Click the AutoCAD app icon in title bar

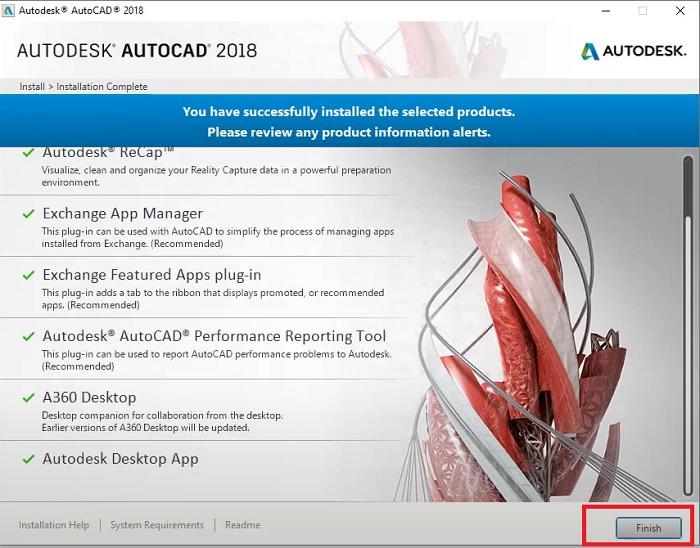(x=9, y=10)
